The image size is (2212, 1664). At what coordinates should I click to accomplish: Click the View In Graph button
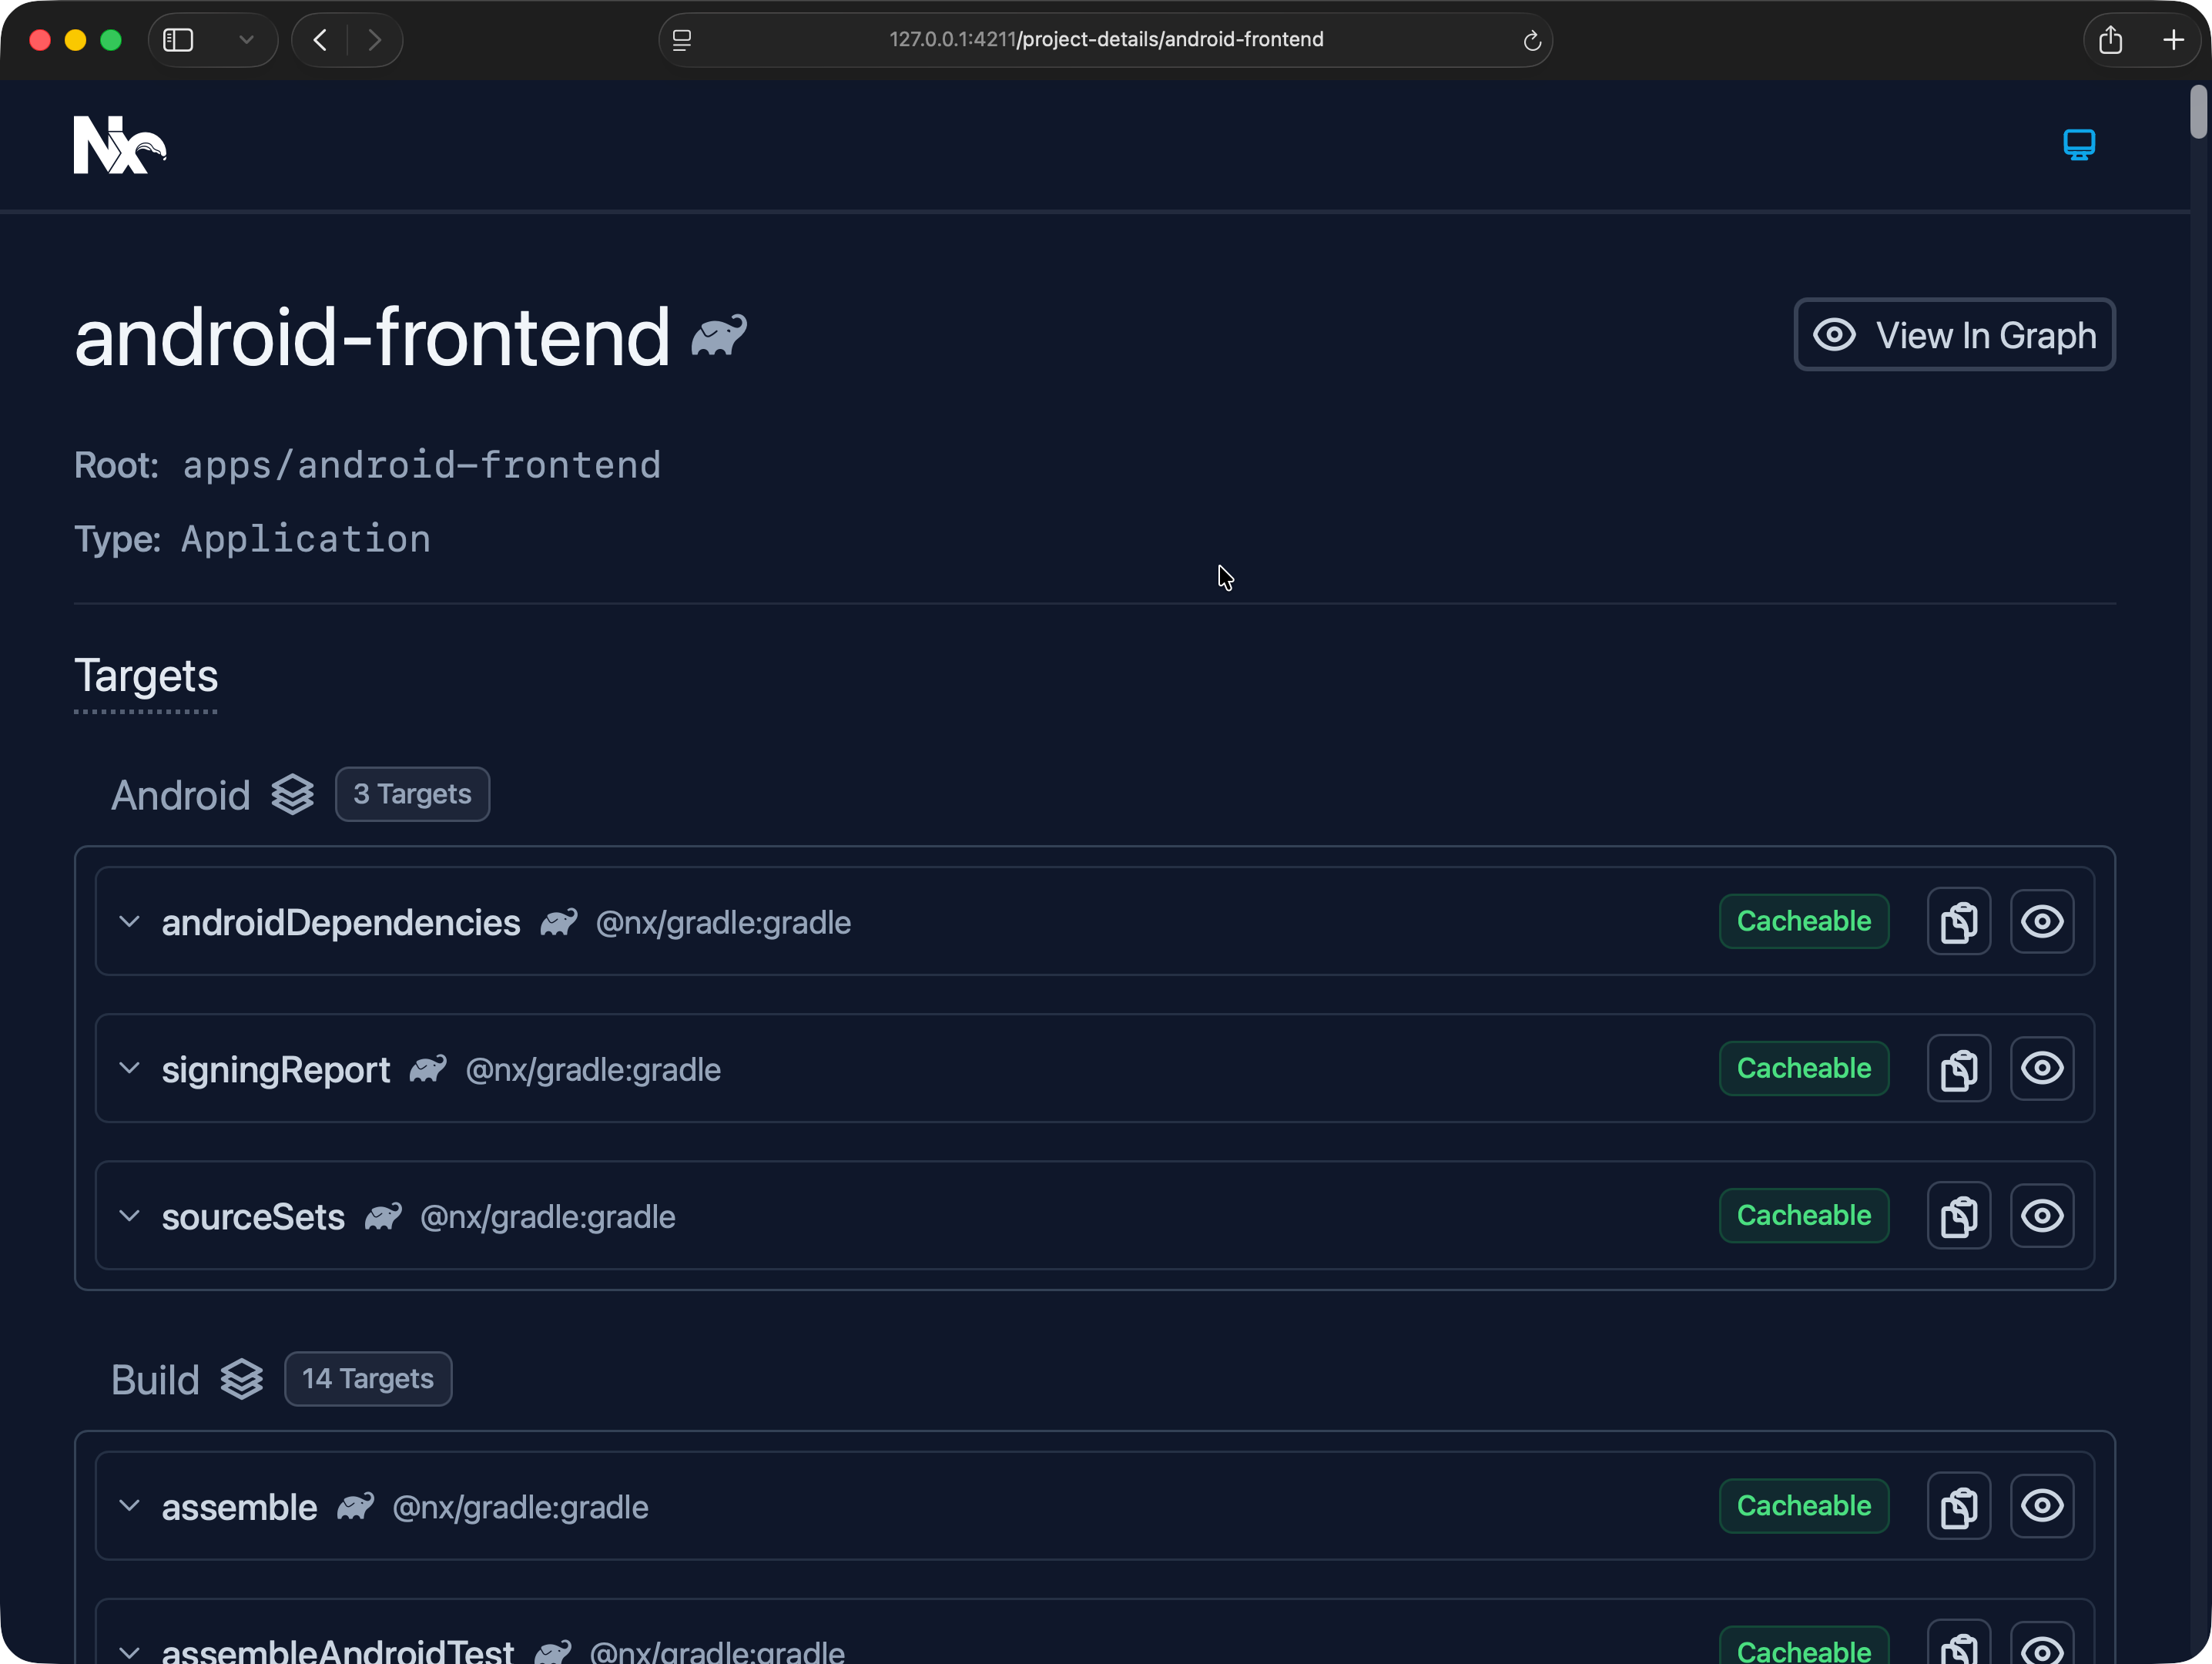pos(1954,335)
